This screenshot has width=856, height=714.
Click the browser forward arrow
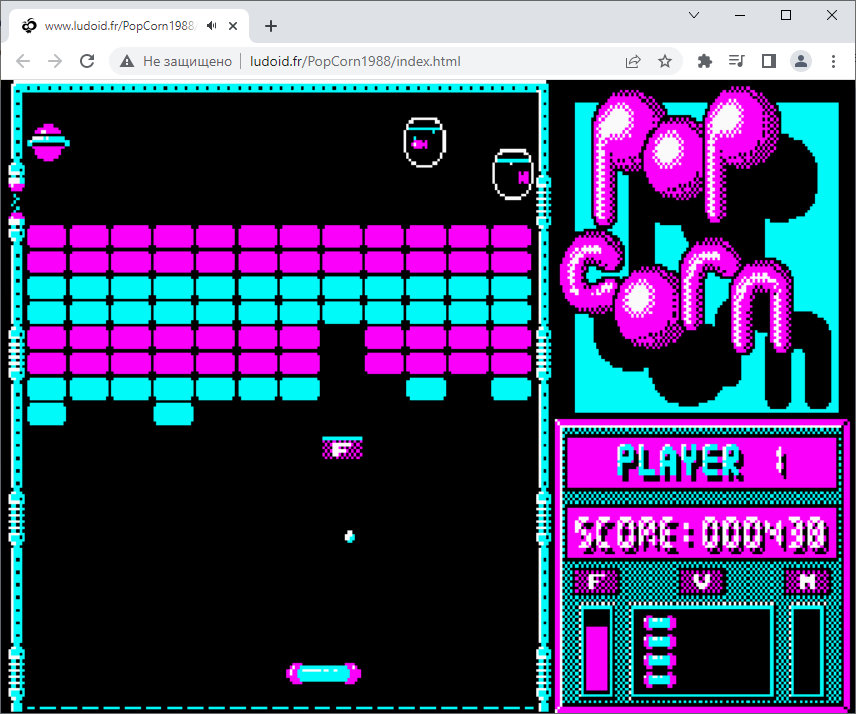pyautogui.click(x=55, y=61)
